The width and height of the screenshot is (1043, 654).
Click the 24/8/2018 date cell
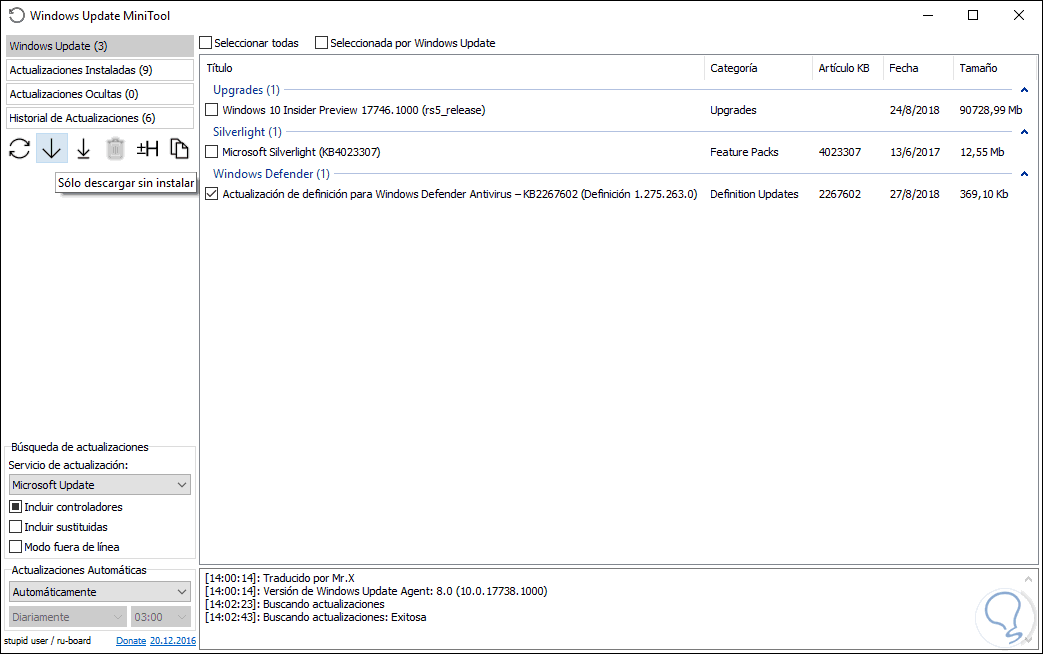915,110
